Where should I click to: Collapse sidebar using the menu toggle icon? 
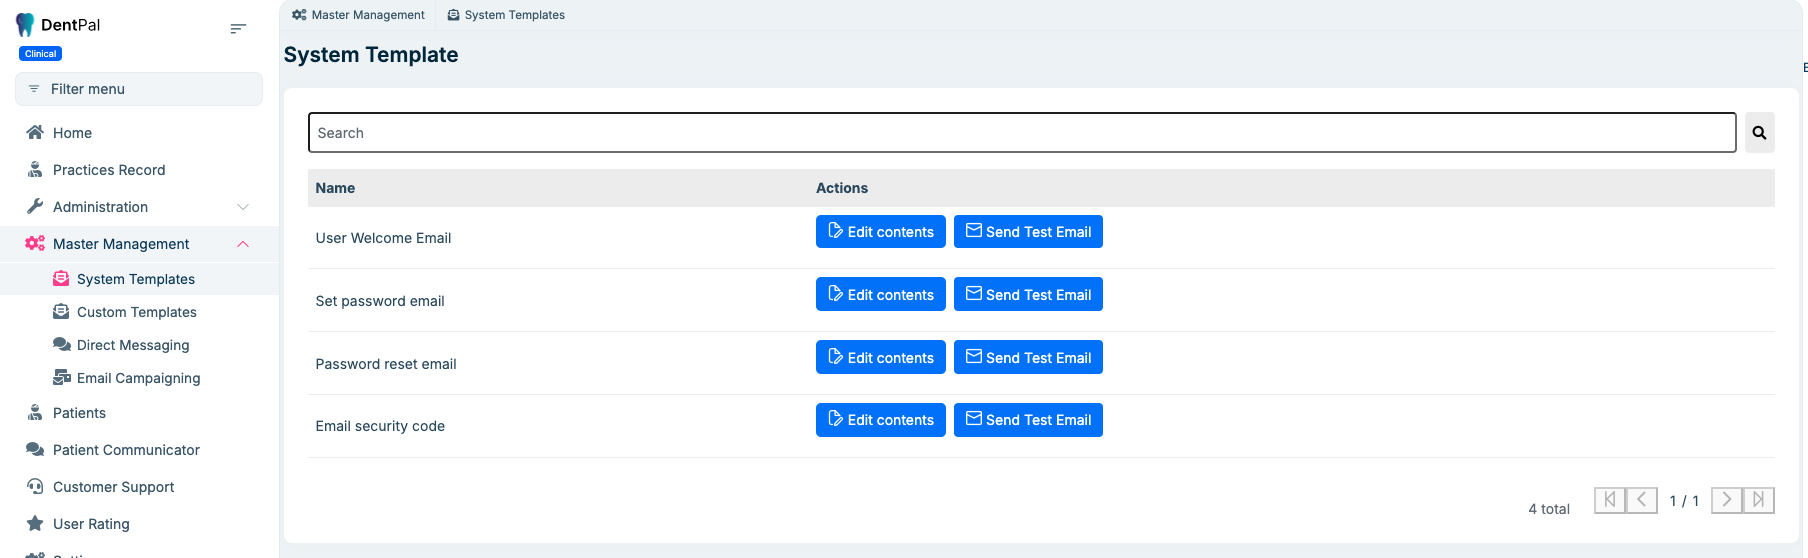[238, 29]
